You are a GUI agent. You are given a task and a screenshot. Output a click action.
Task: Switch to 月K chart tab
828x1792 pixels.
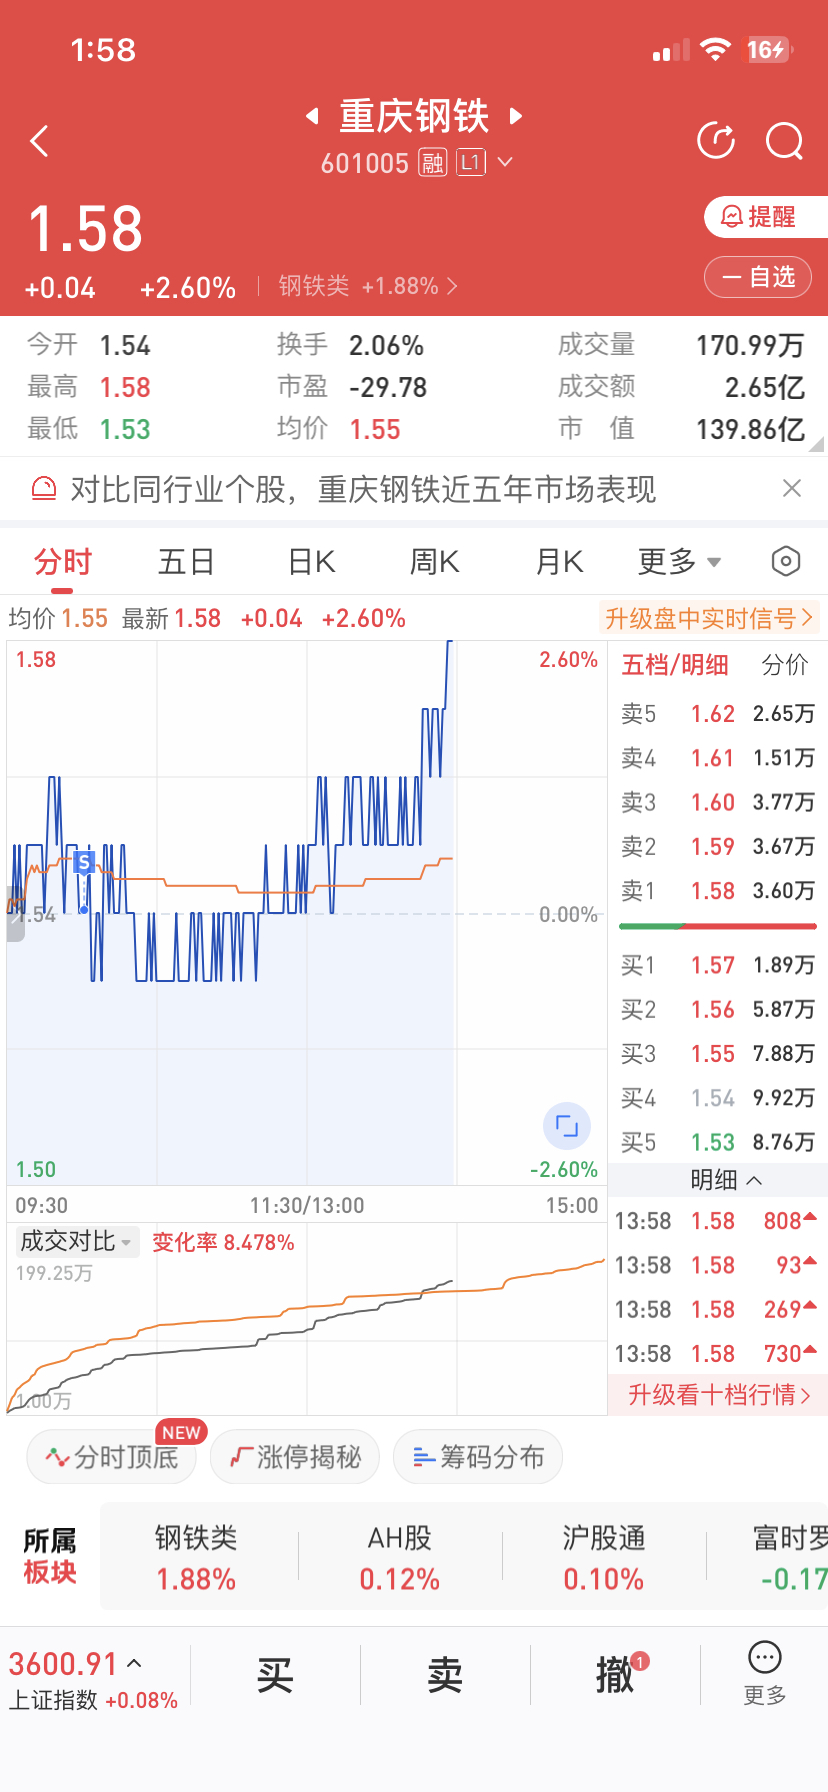559,562
